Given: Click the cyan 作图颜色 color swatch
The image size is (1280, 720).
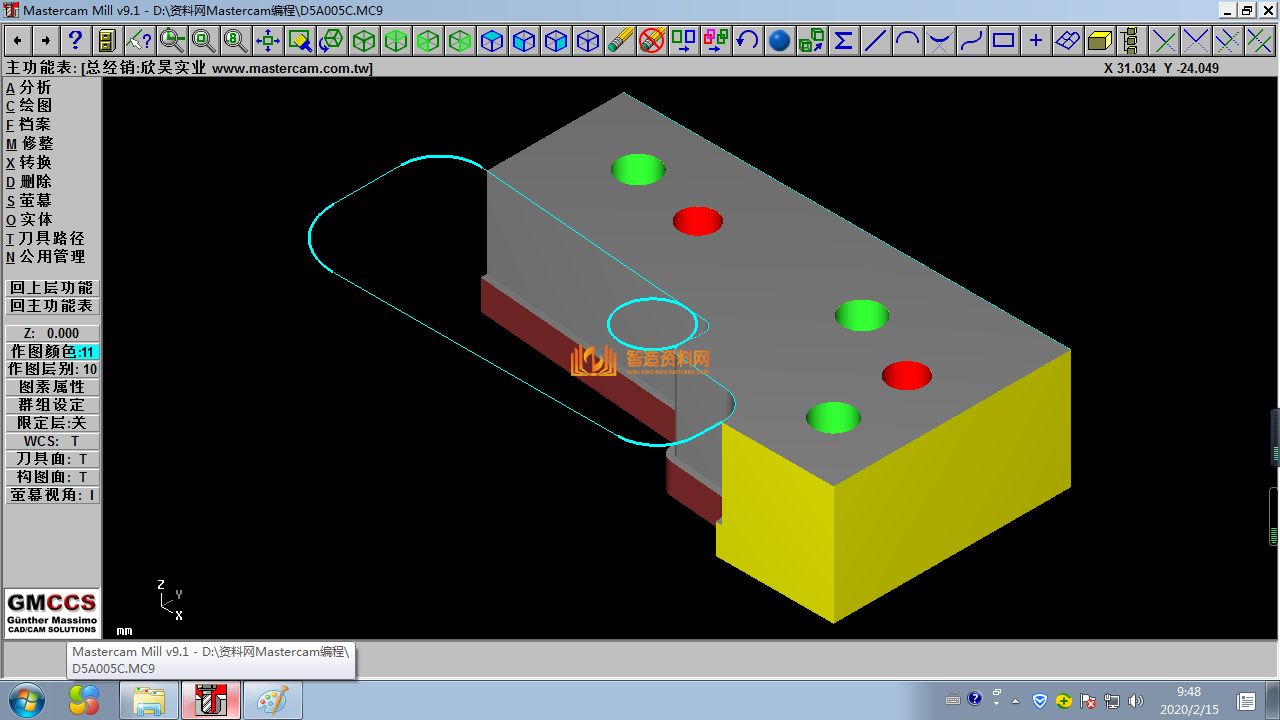Looking at the screenshot, I should tap(87, 352).
